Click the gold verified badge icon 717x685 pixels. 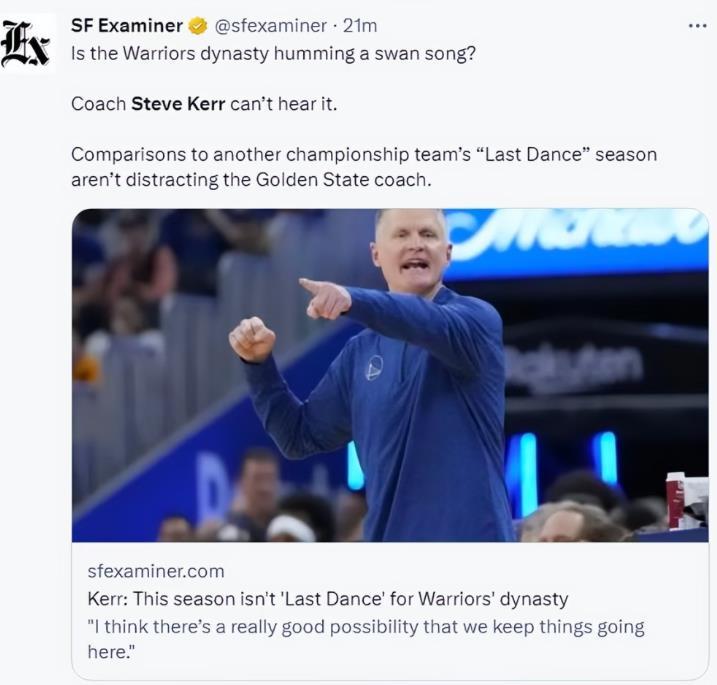tap(198, 25)
